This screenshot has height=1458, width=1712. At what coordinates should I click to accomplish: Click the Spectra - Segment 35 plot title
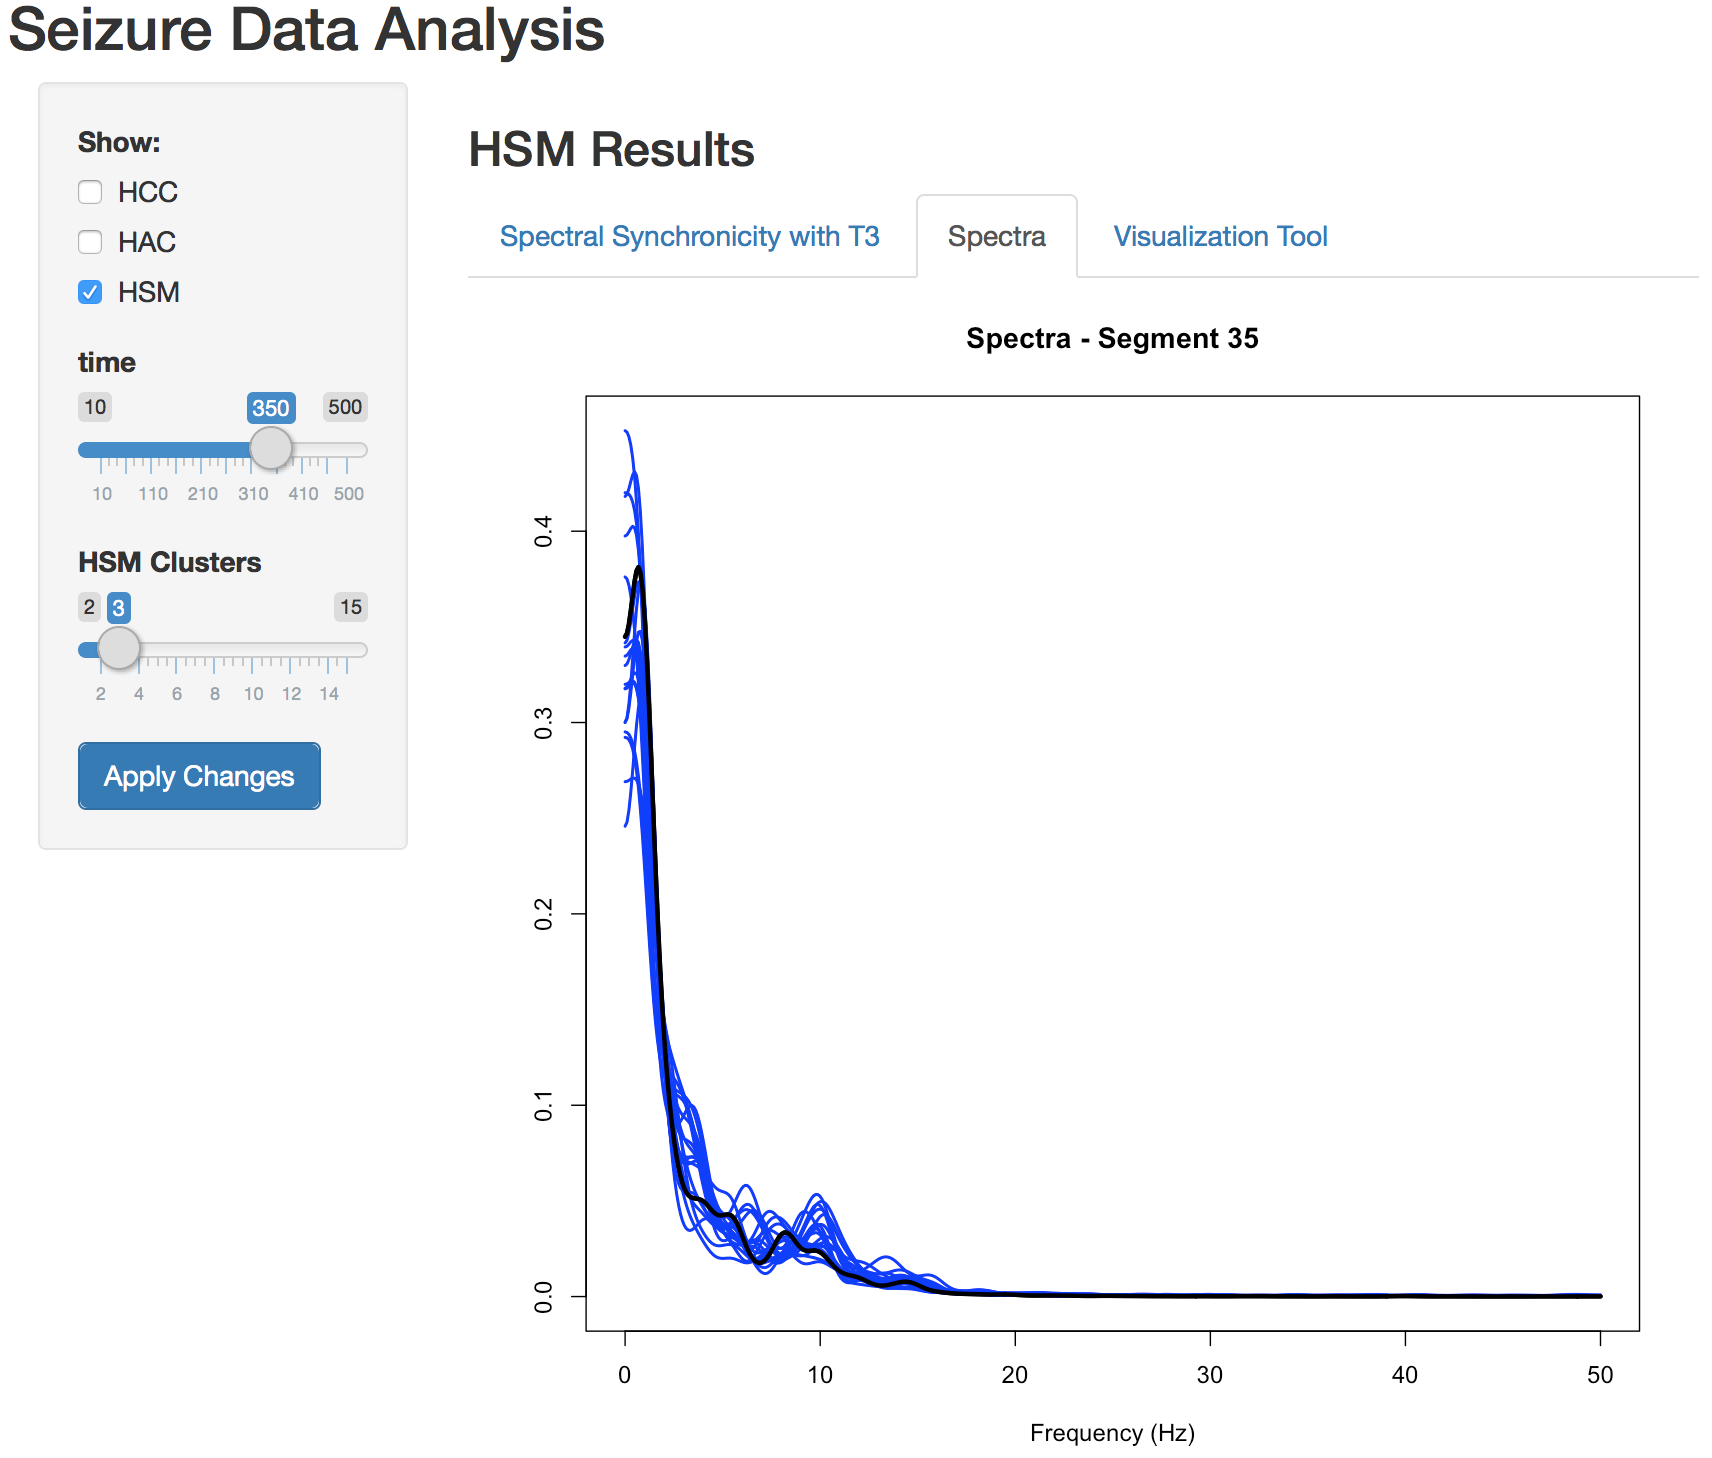click(x=1112, y=339)
